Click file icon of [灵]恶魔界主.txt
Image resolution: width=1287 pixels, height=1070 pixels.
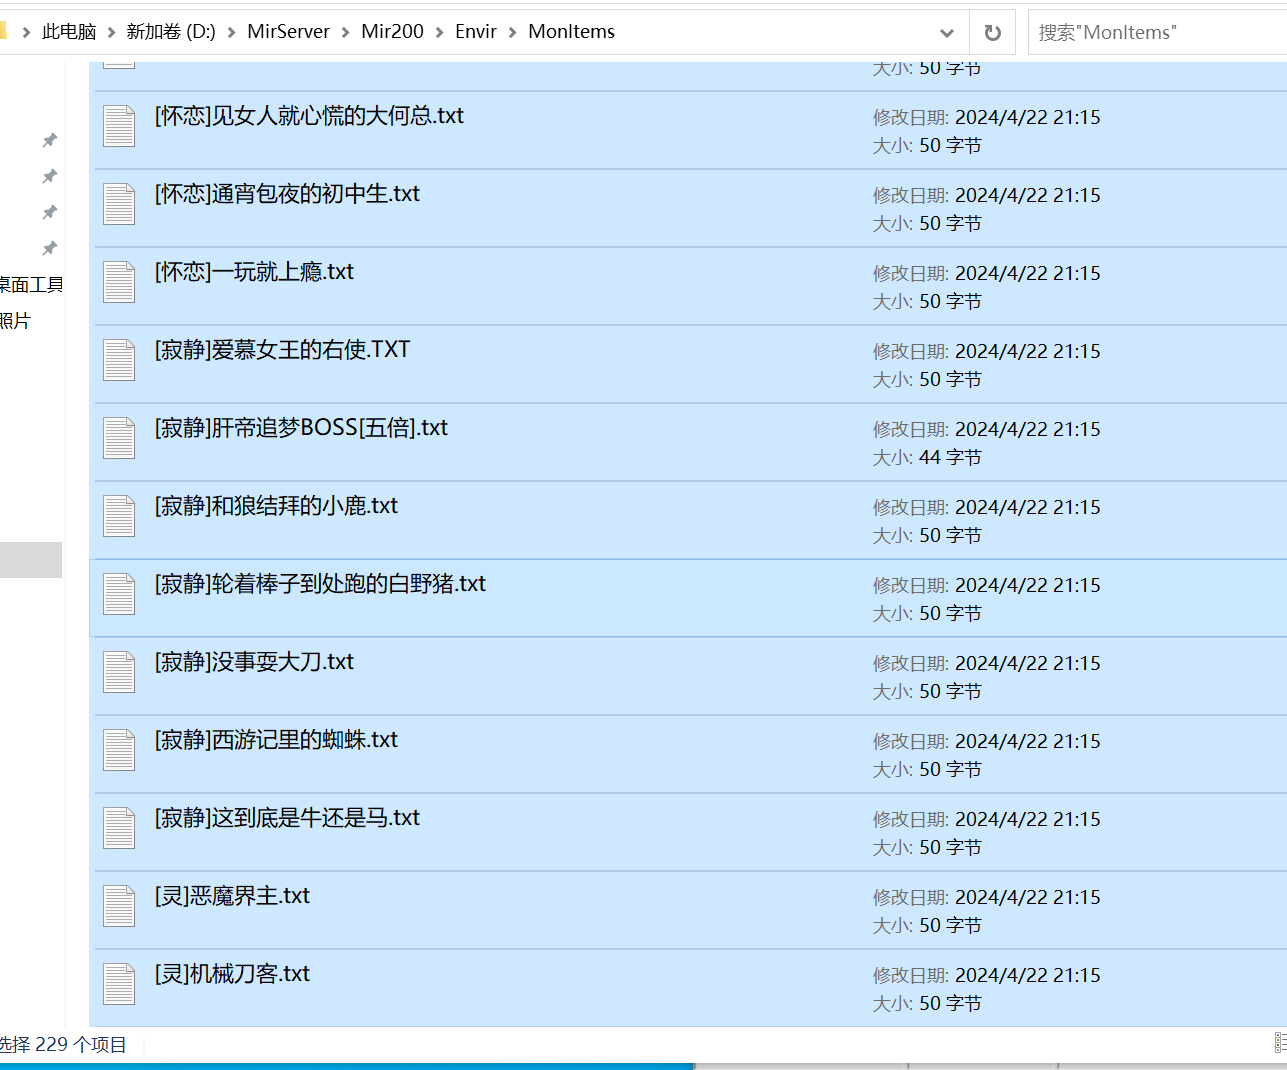click(x=119, y=906)
